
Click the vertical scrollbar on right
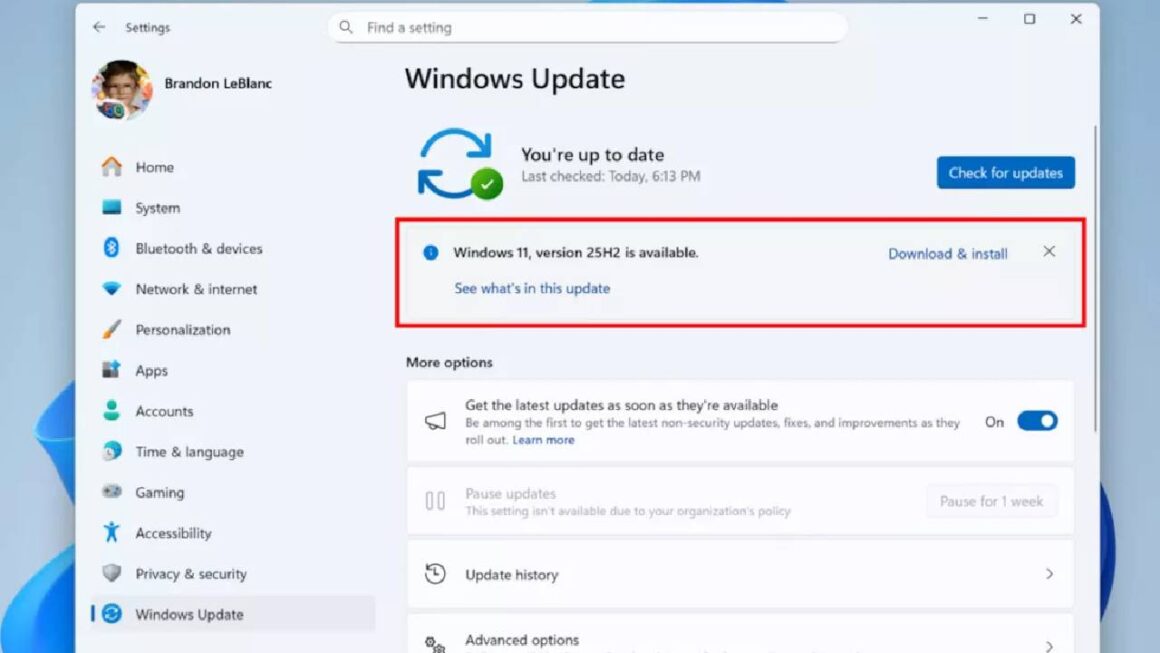click(x=1095, y=278)
